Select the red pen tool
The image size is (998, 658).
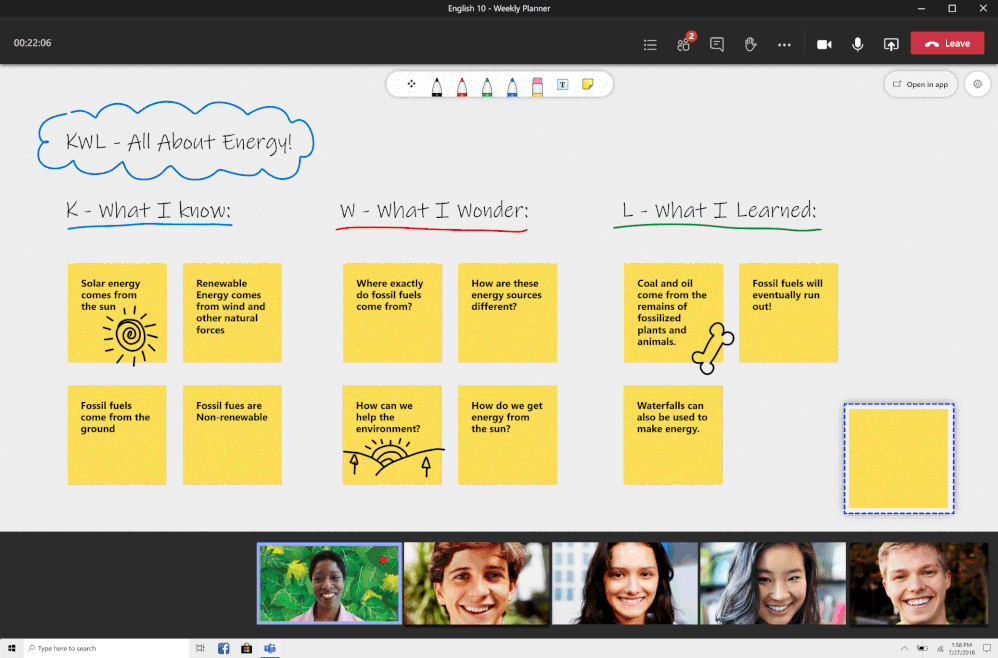point(462,85)
